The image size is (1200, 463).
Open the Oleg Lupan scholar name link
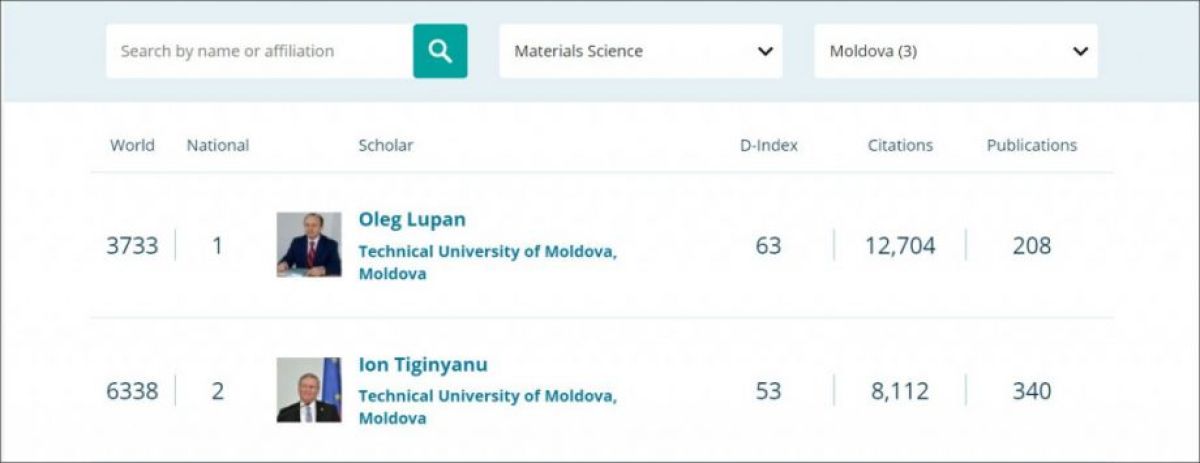412,219
